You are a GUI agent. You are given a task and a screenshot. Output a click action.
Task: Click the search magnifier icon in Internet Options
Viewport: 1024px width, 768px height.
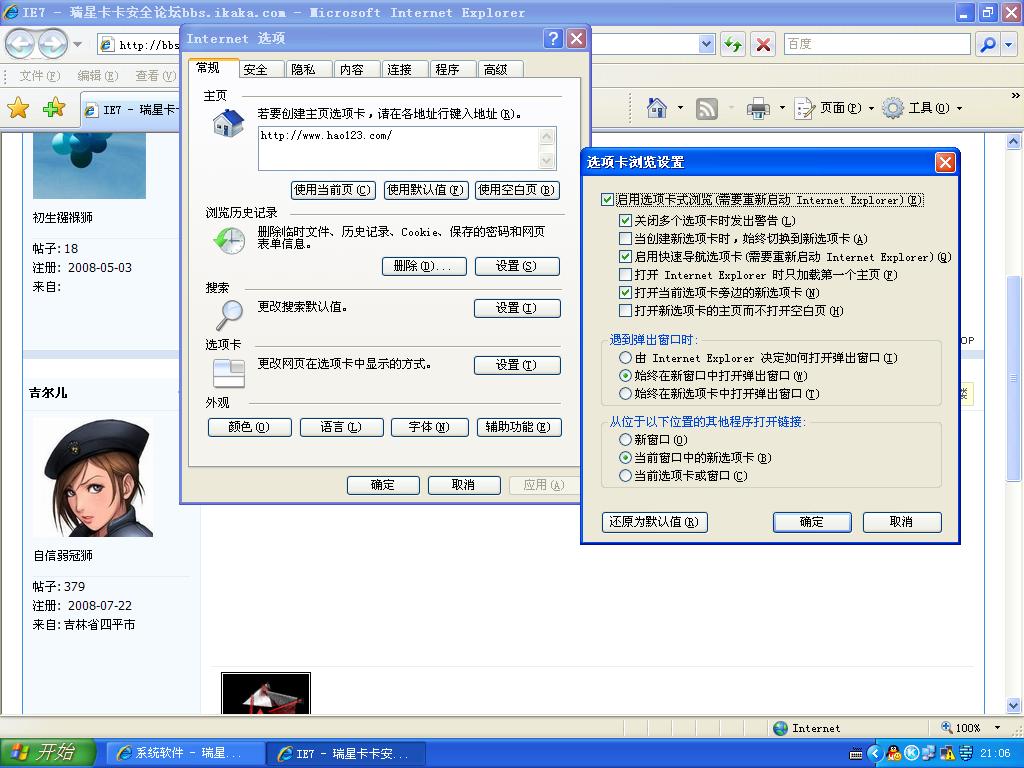click(x=229, y=315)
